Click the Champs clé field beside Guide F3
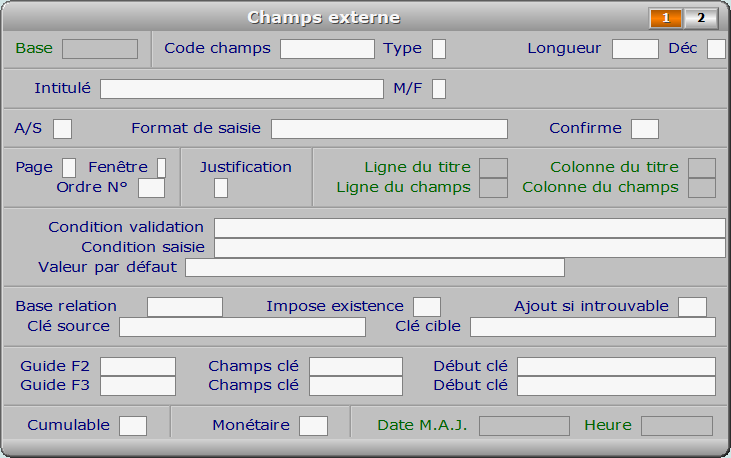 click(356, 386)
